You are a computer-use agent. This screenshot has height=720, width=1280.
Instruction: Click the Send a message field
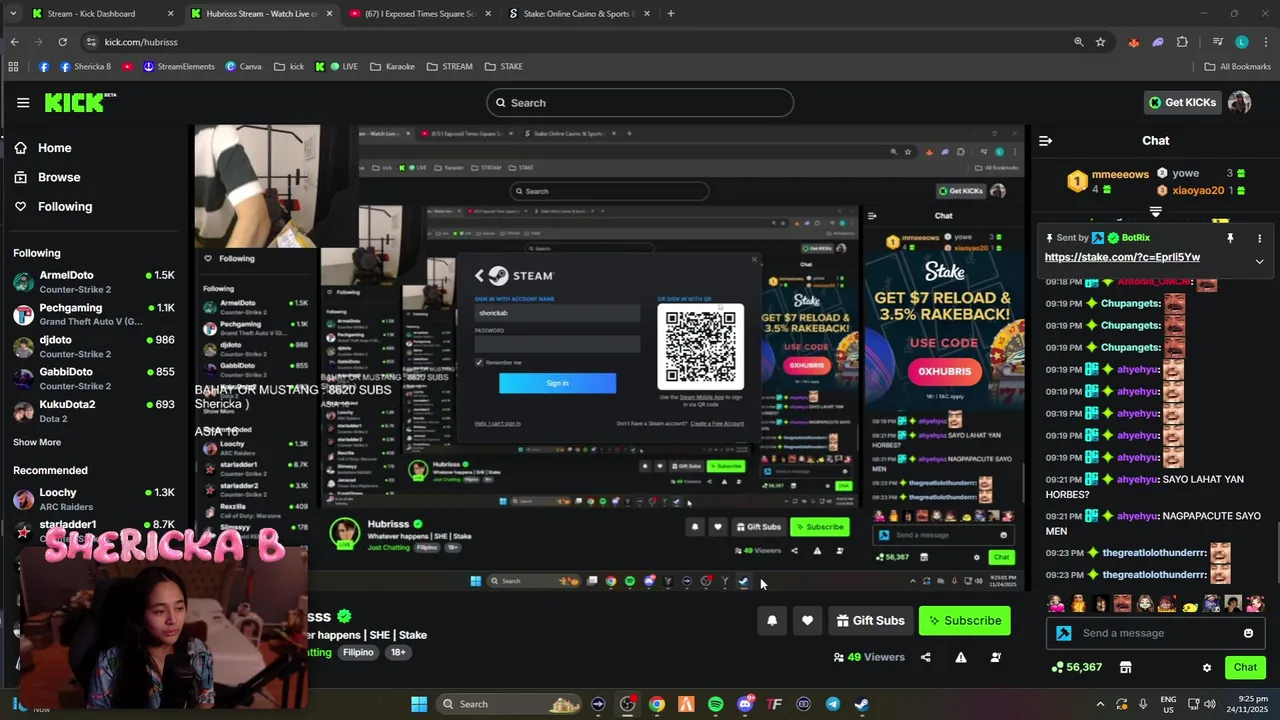click(x=1158, y=633)
